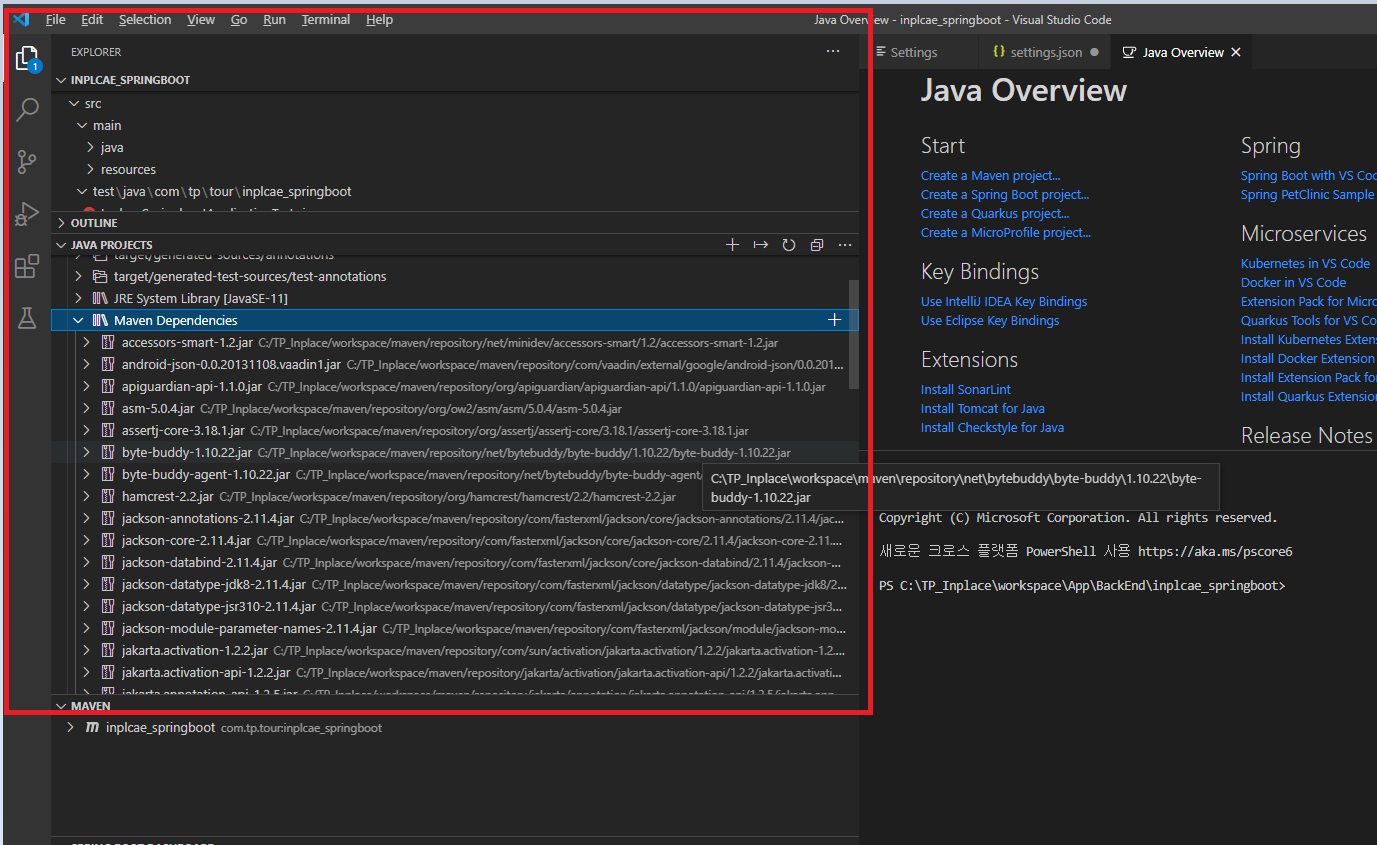Viewport: 1377px width, 845px height.
Task: Open the Help menu
Action: [379, 19]
